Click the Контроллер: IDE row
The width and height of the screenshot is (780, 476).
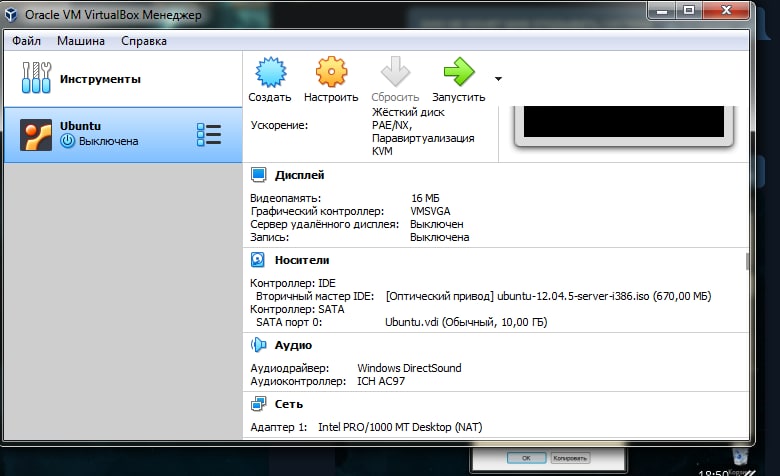coord(293,284)
